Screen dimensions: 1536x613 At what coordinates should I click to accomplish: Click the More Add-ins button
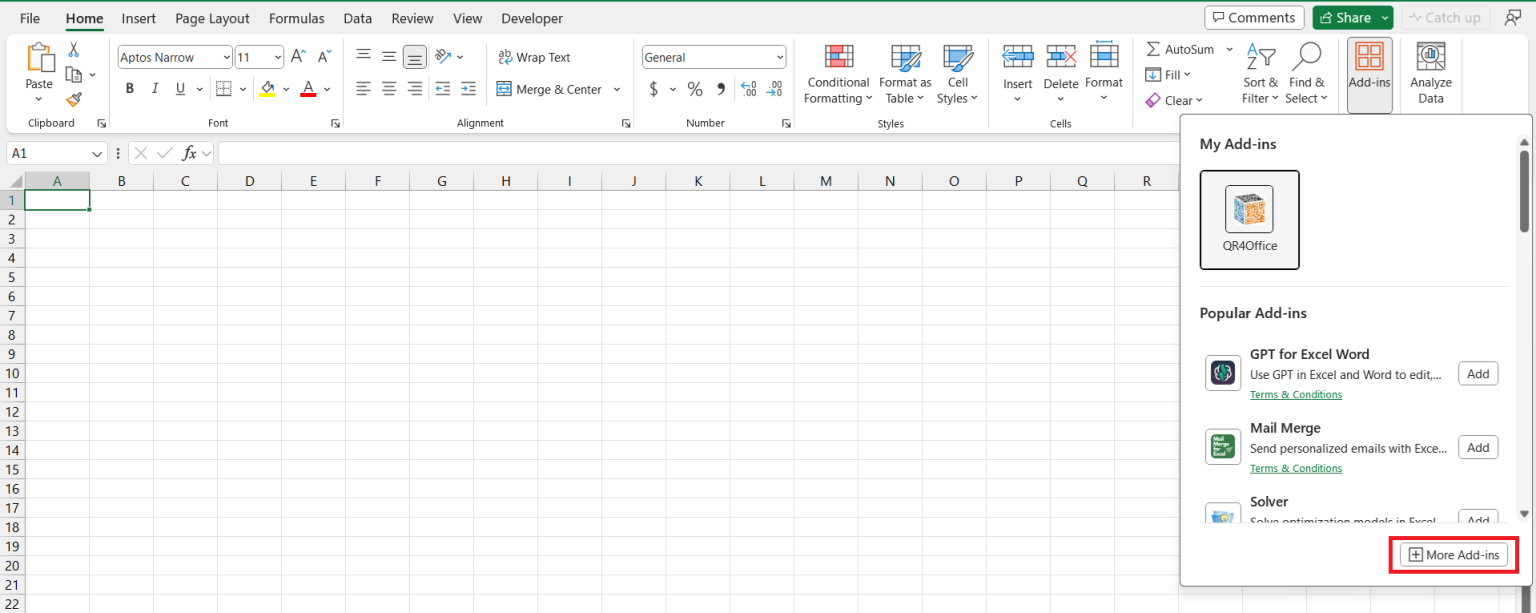tap(1453, 555)
